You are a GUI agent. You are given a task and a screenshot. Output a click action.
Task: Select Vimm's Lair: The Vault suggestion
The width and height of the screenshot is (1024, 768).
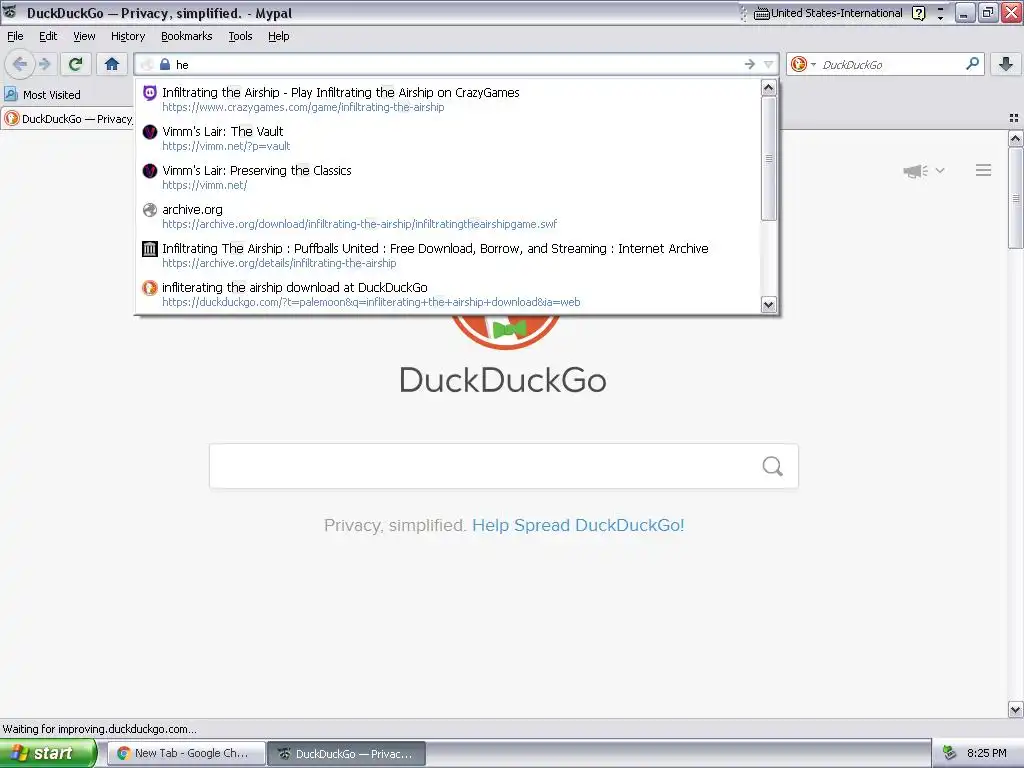[x=448, y=138]
